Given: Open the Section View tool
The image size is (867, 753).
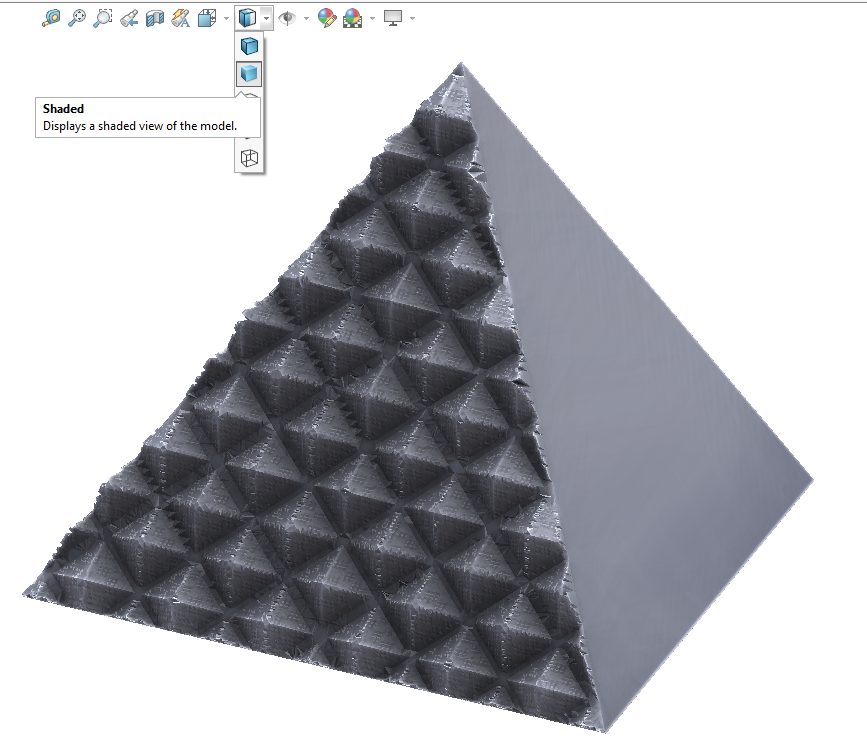Looking at the screenshot, I should click(x=154, y=17).
